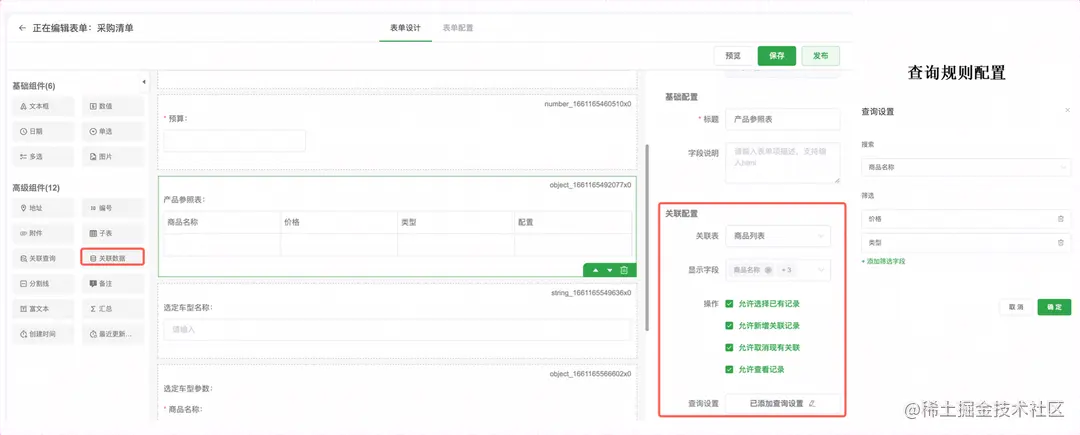Open the 关联表 dropdown showing 商品列表
Image resolution: width=1080 pixels, height=435 pixels.
pos(778,236)
